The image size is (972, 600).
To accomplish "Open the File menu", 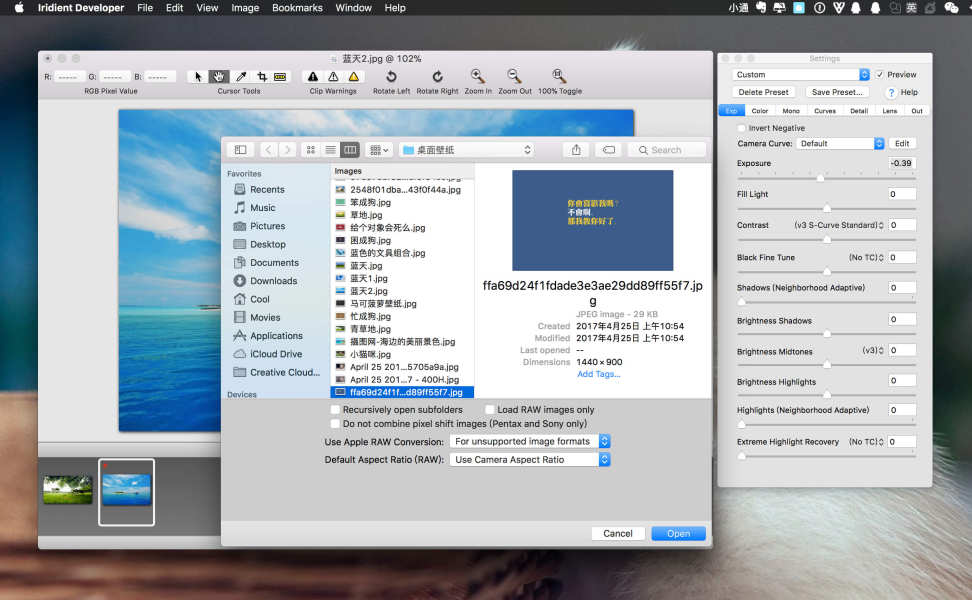I will tap(145, 7).
